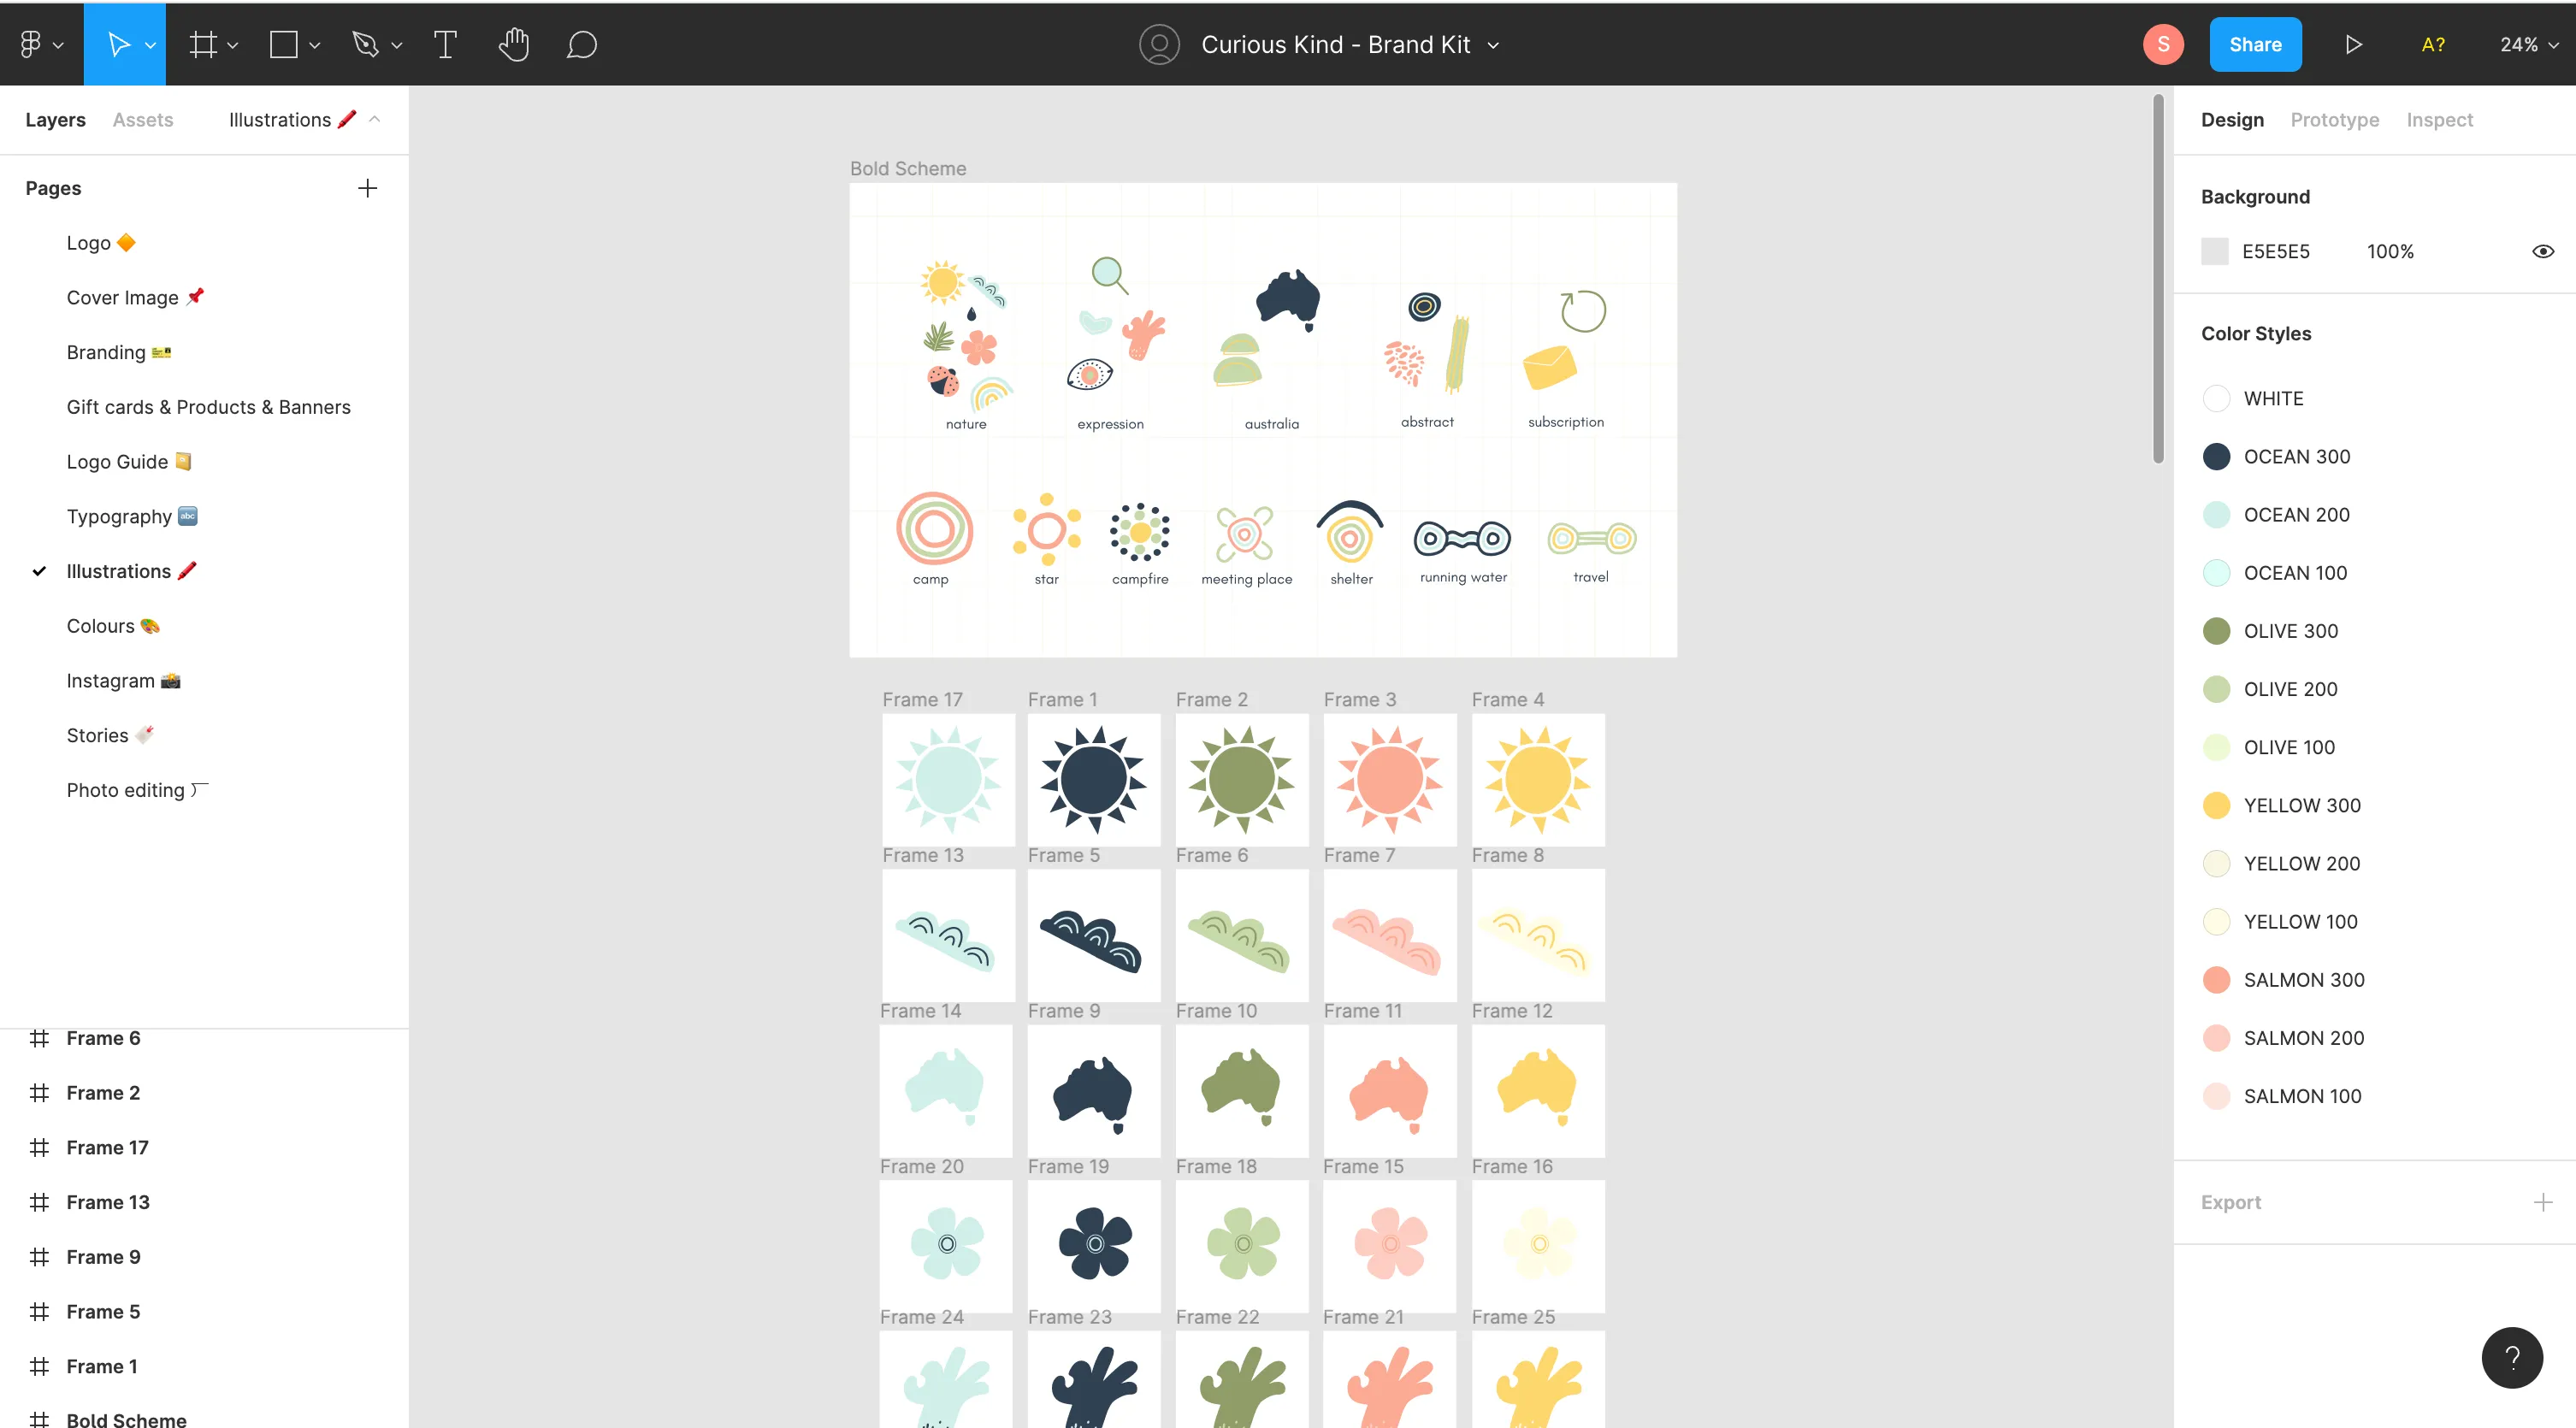Switch to the Prototype tab
The width and height of the screenshot is (2576, 1428).
[2334, 120]
